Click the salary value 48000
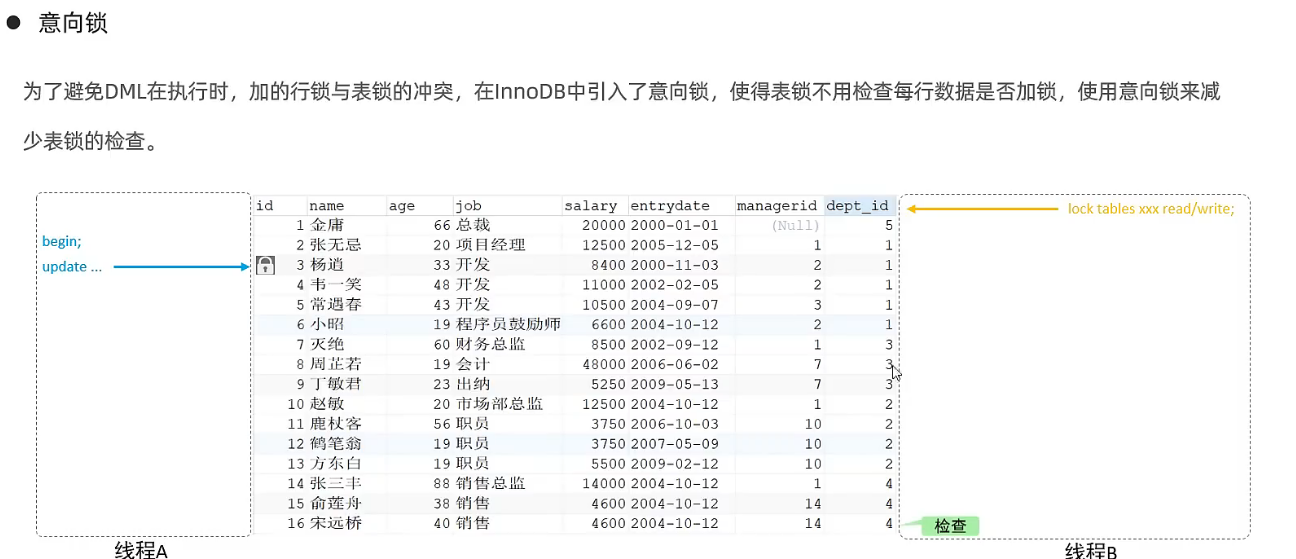Screen dimensions: 1296x559 (604, 364)
